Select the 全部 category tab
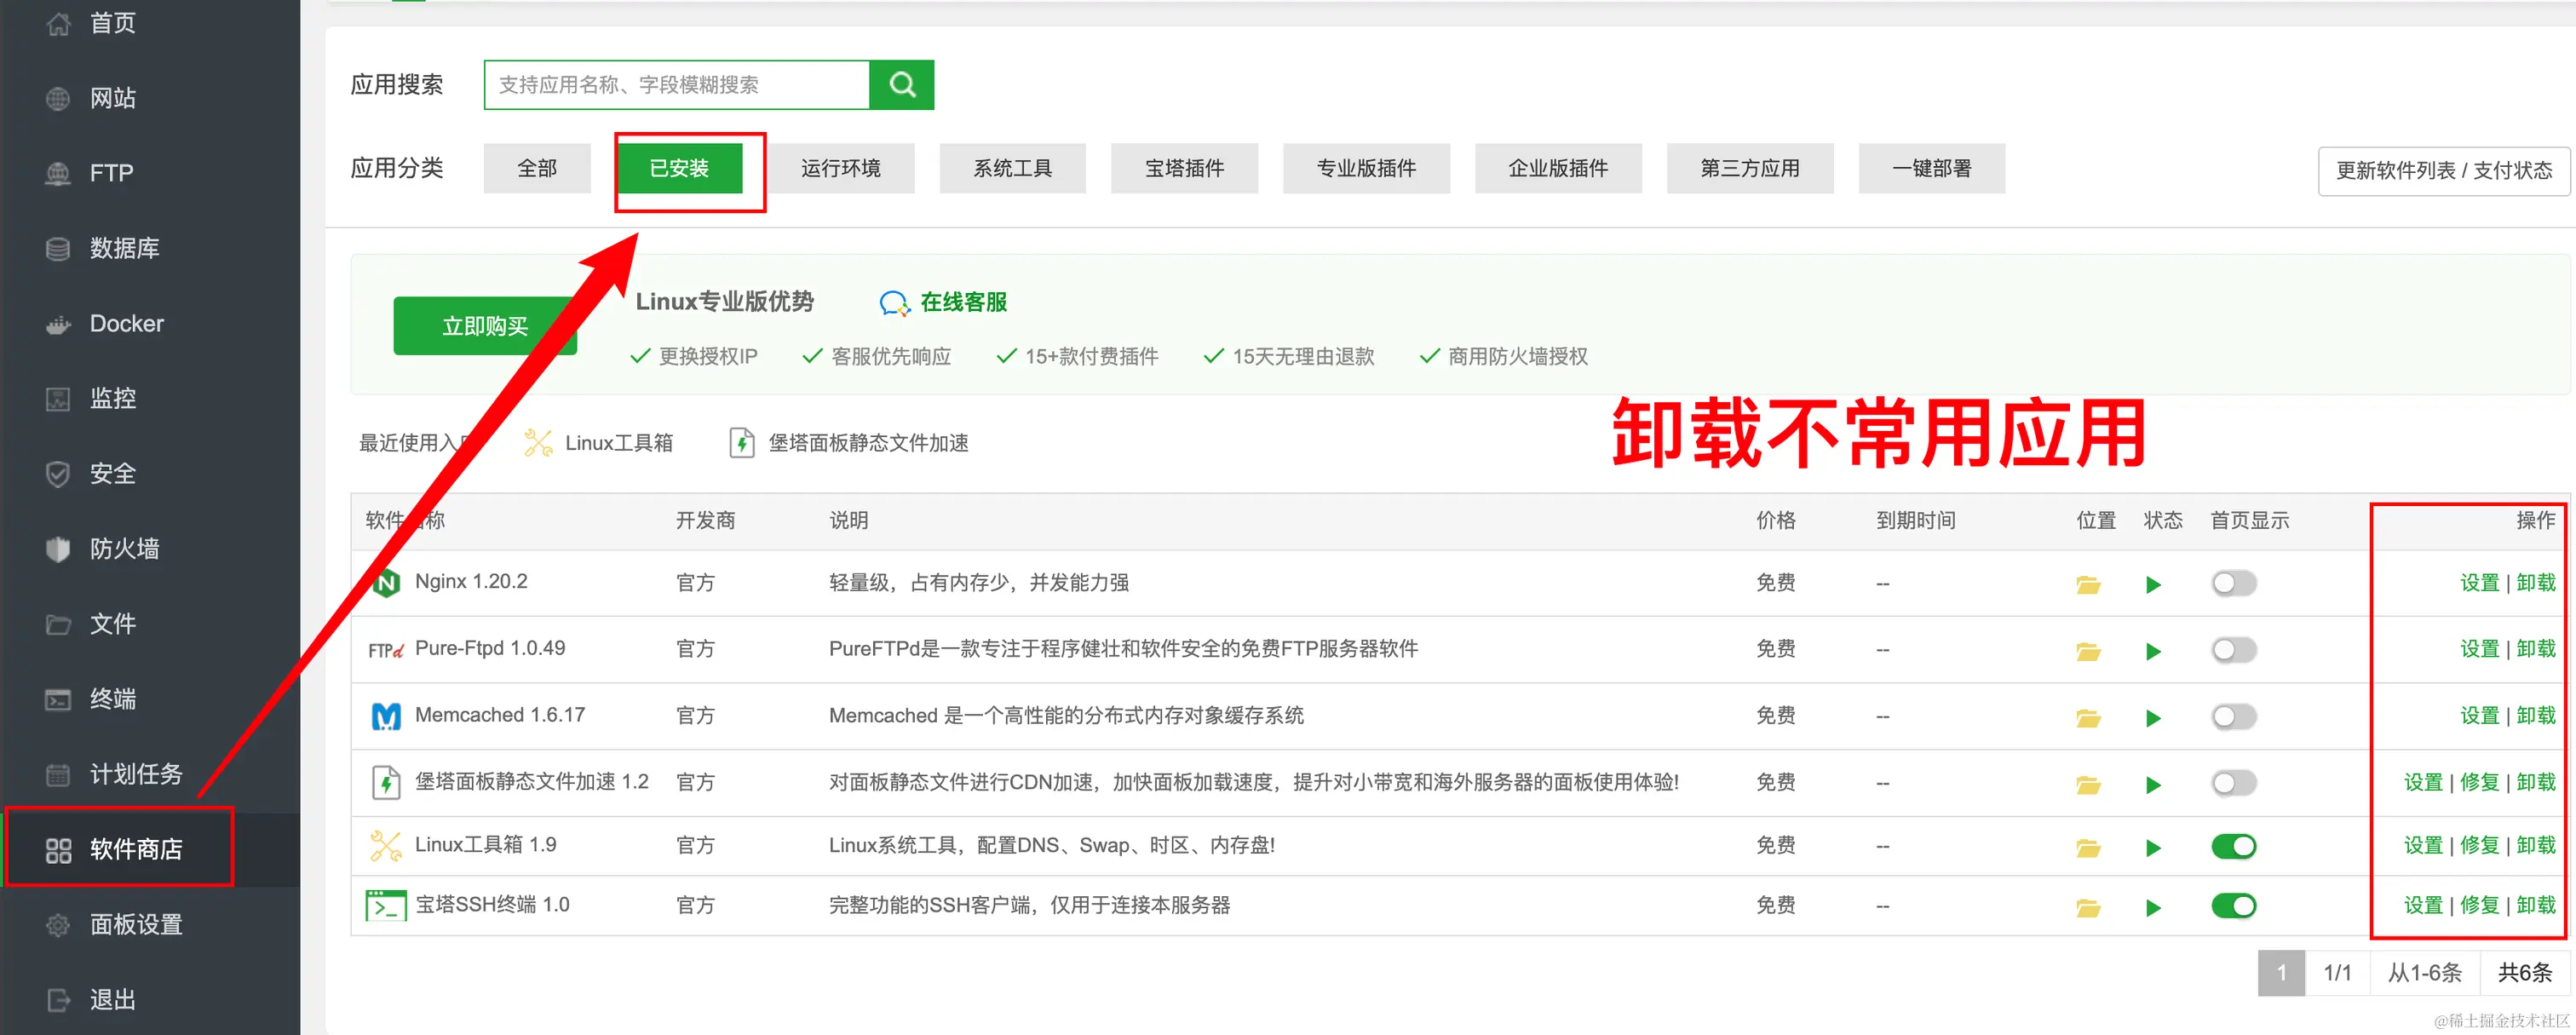The width and height of the screenshot is (2576, 1035). click(536, 168)
